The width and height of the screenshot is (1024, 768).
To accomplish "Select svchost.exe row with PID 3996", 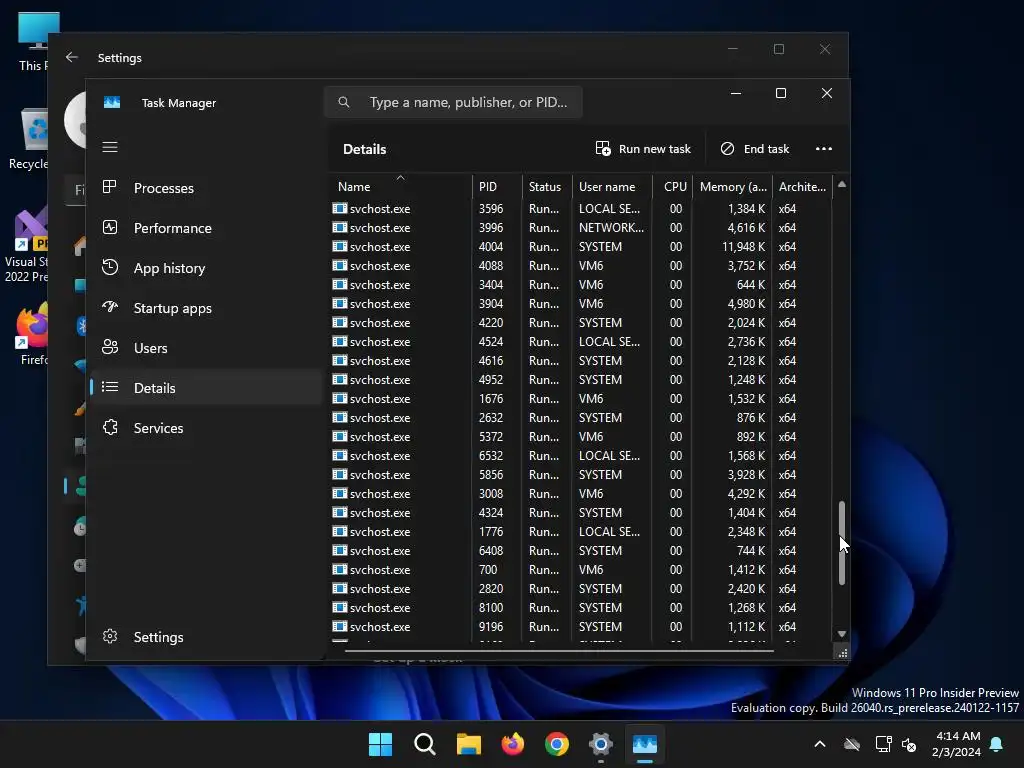I will (580, 228).
